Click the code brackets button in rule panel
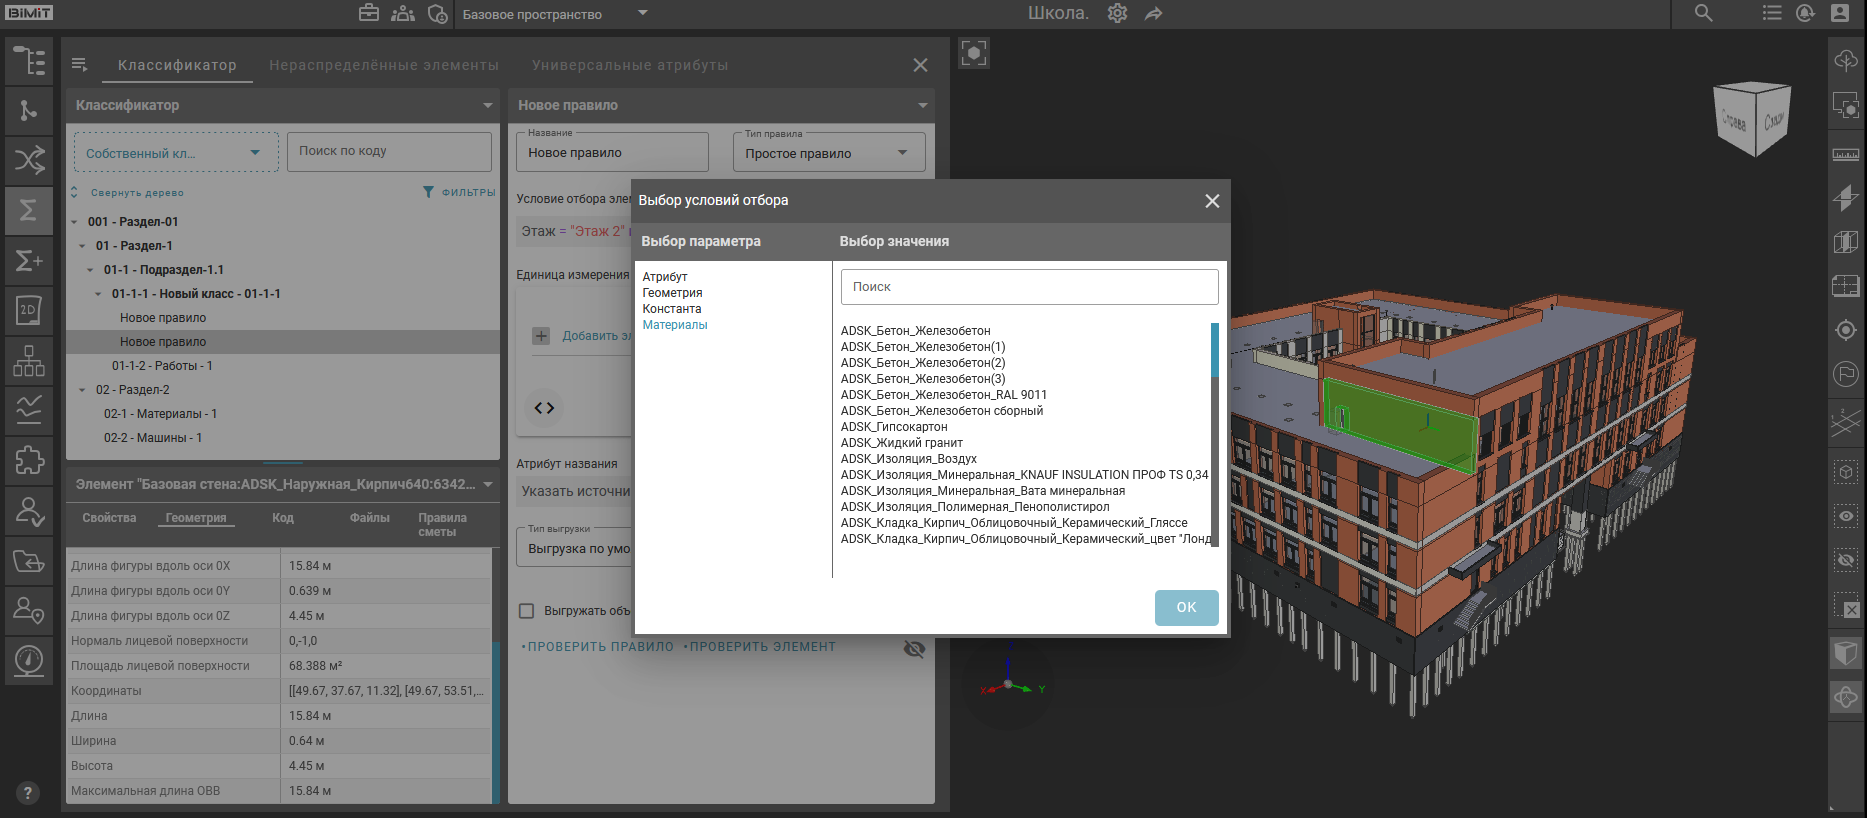The image size is (1867, 818). coord(544,408)
